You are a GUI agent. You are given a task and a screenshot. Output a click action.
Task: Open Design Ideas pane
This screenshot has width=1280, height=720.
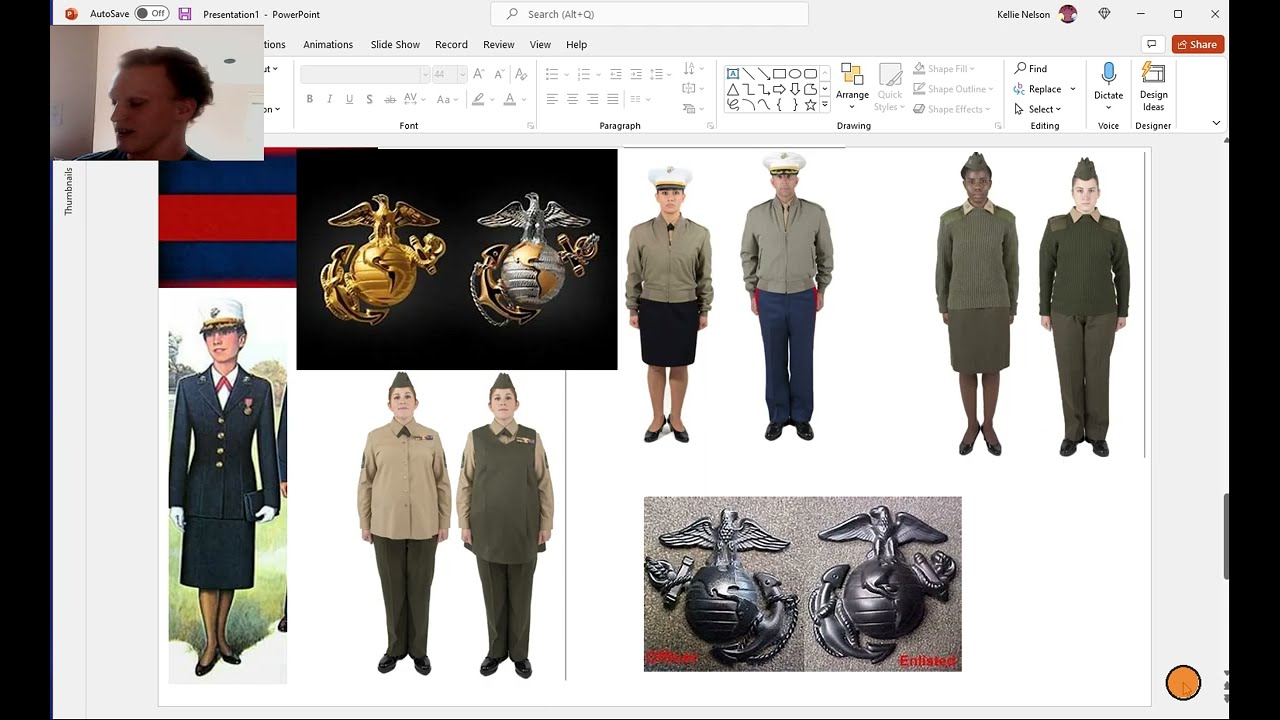1153,86
